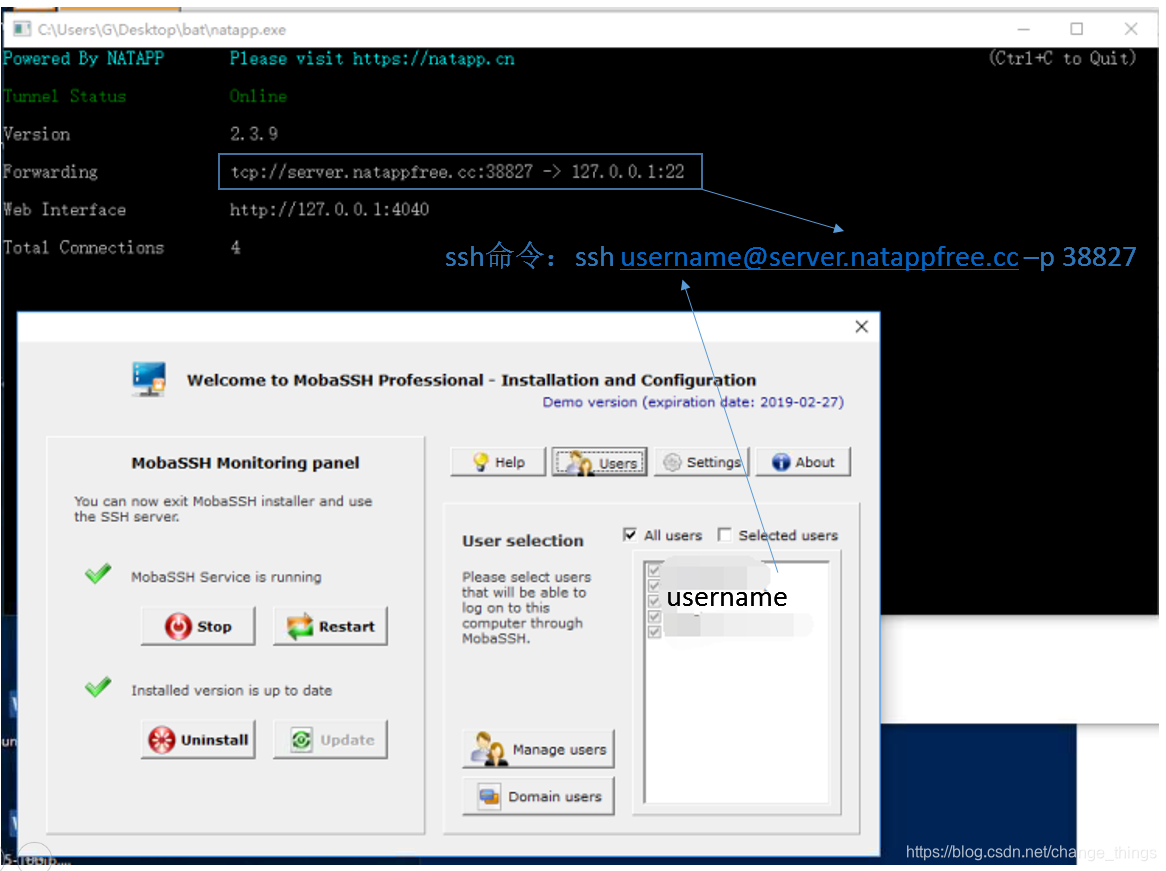Image resolution: width=1166 pixels, height=871 pixels.
Task: Click the monitor icon on Domain users
Action: click(x=489, y=797)
